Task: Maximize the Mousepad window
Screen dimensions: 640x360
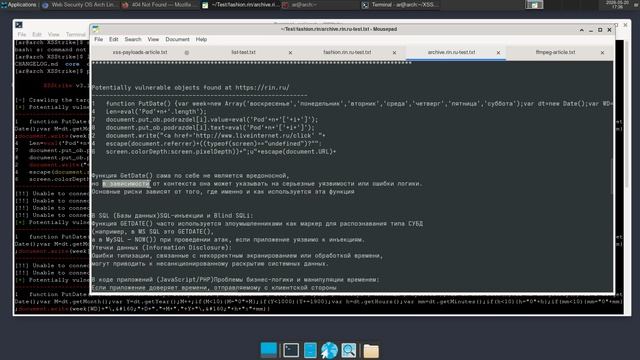Action: pyautogui.click(x=600, y=30)
